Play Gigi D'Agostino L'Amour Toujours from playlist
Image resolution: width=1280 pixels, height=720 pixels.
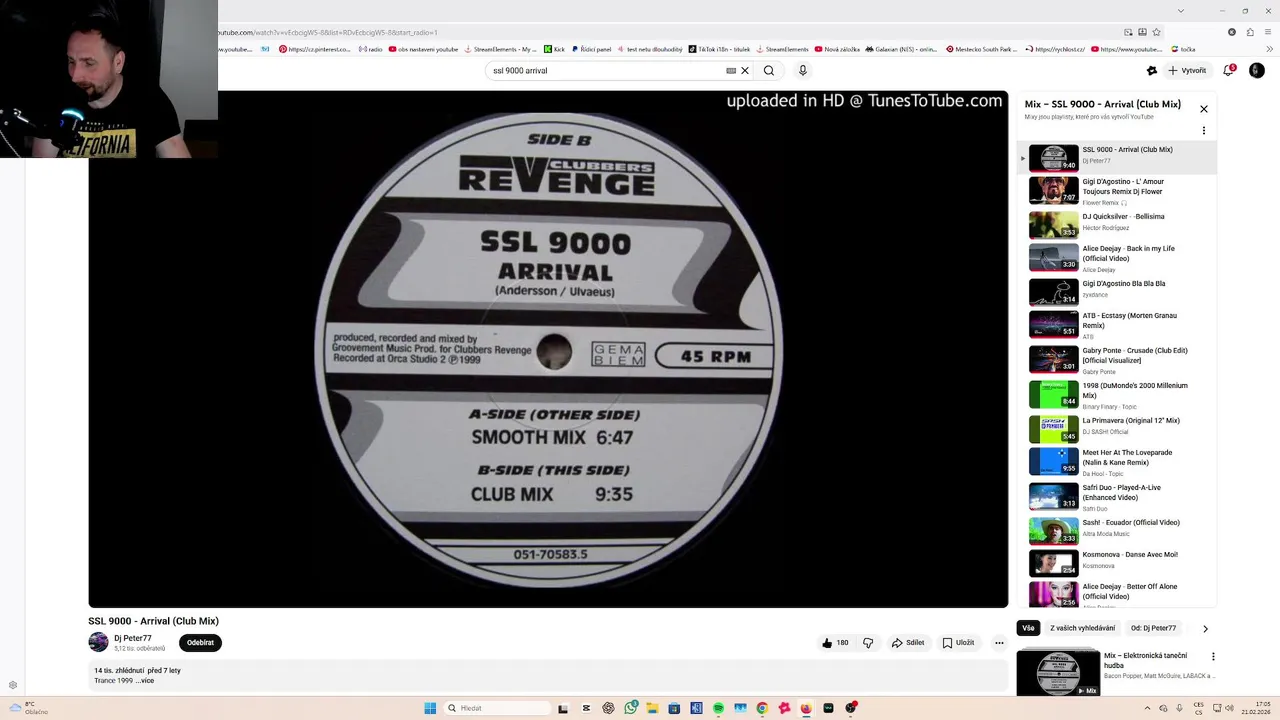(1118, 190)
